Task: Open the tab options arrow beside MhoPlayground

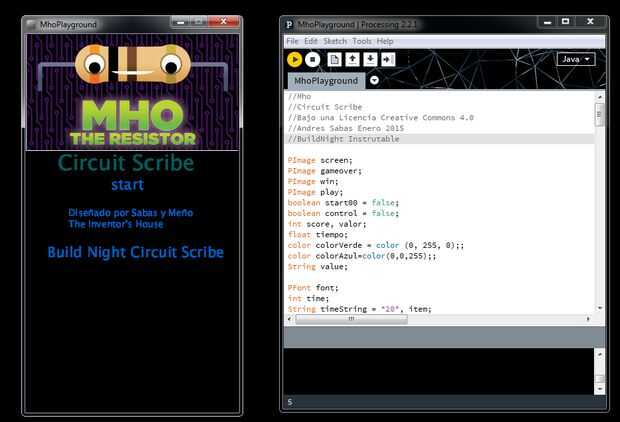Action: pyautogui.click(x=374, y=80)
